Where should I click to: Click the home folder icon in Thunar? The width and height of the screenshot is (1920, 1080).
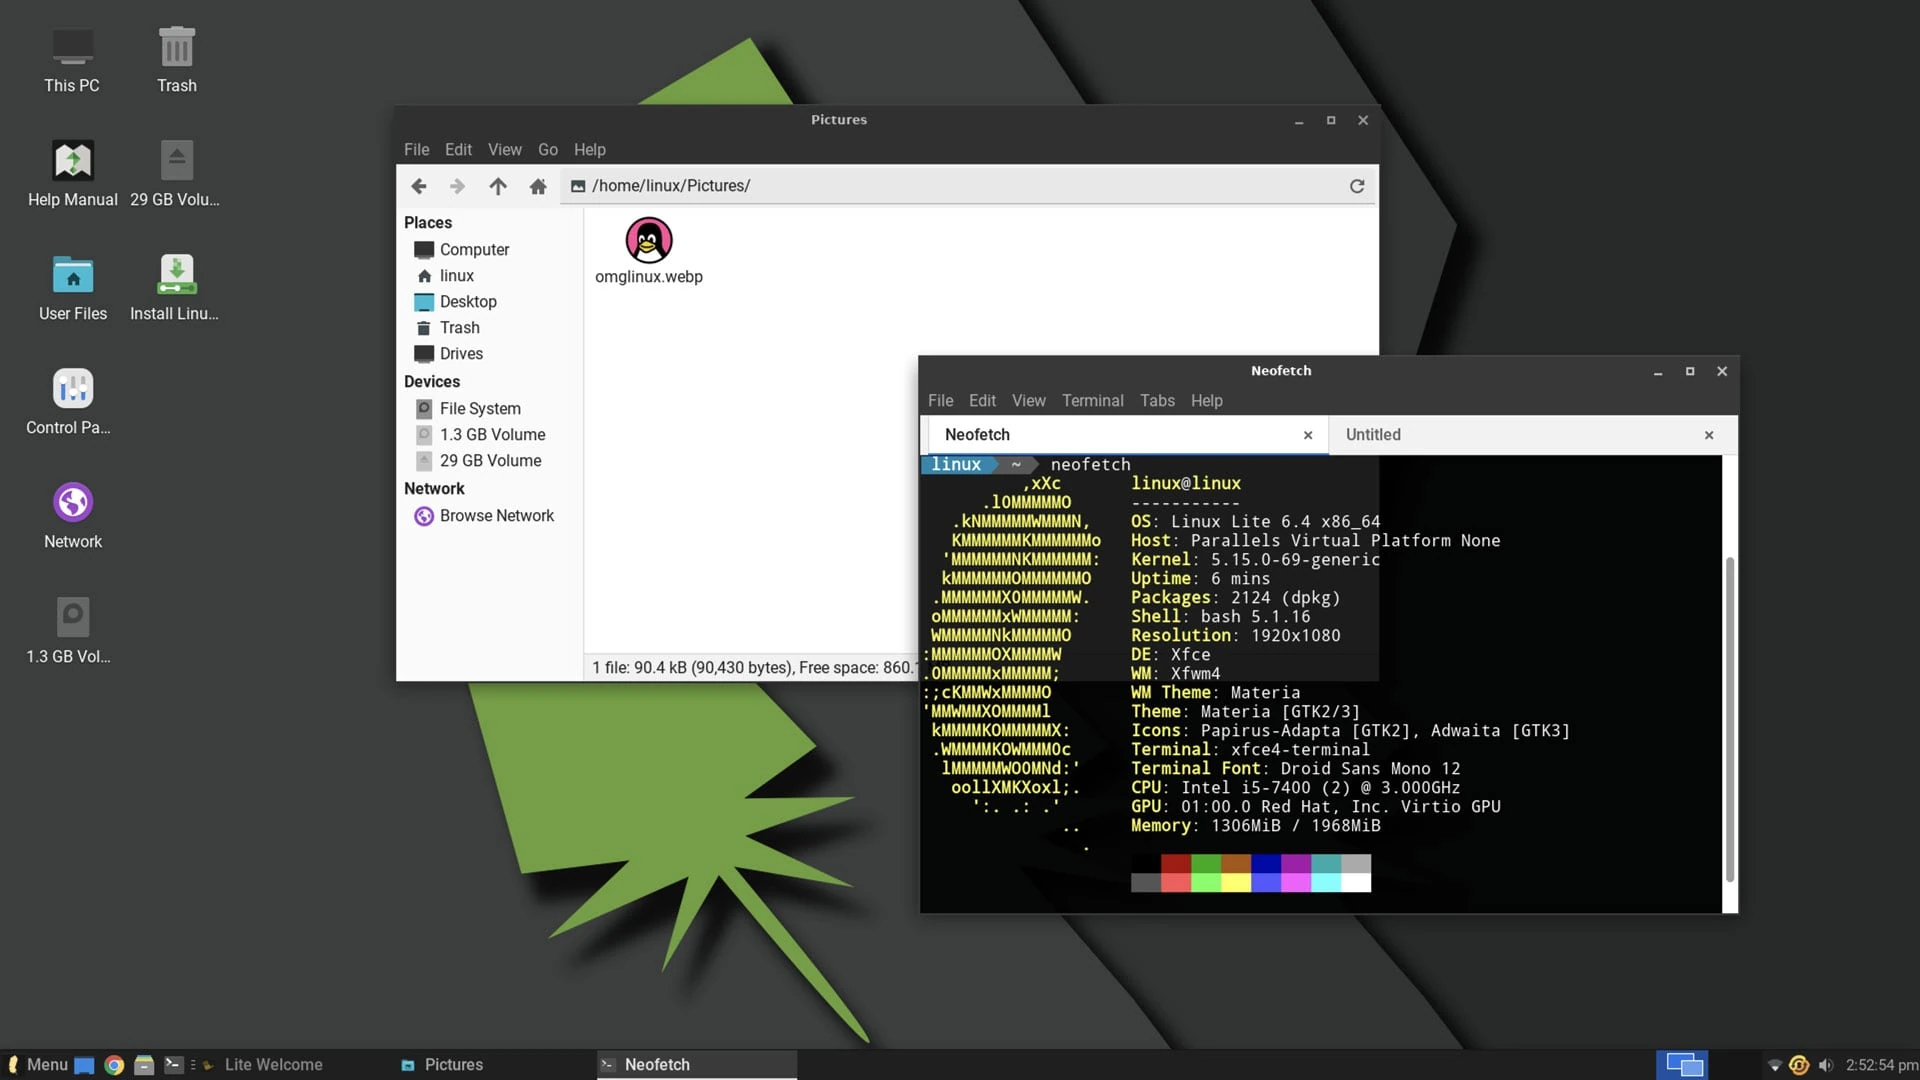[538, 186]
